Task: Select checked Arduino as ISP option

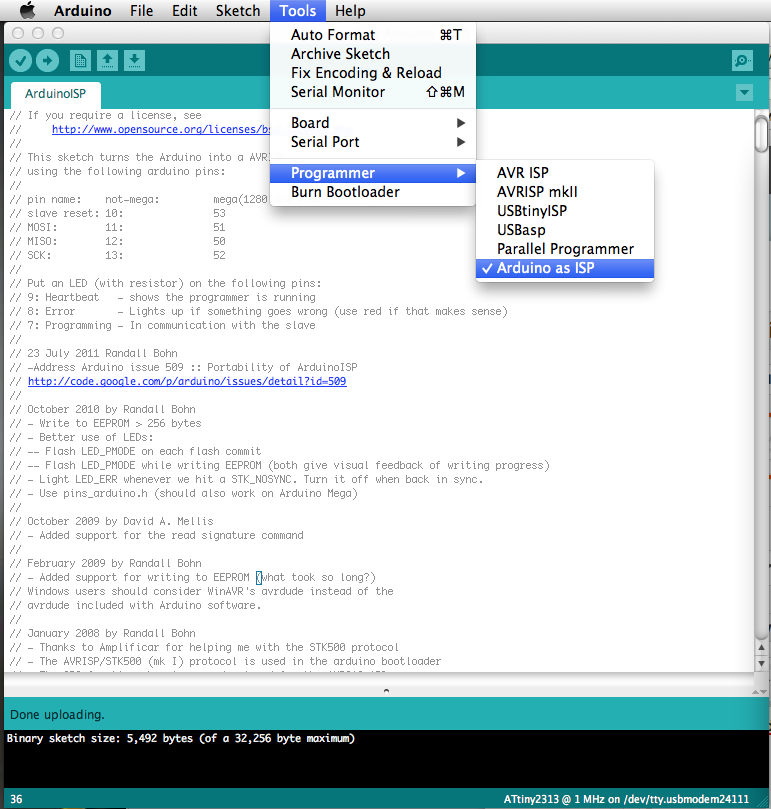Action: click(x=565, y=268)
